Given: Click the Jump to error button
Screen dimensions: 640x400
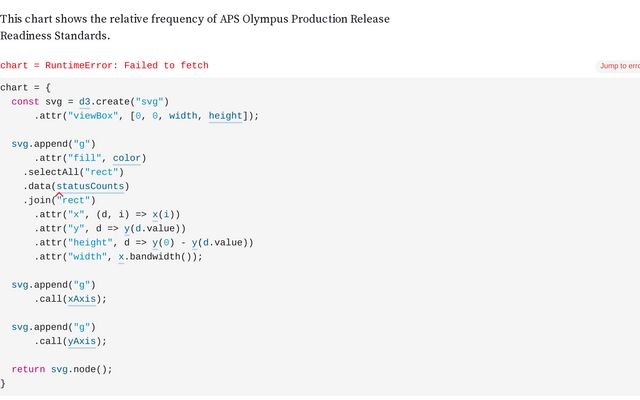Looking at the screenshot, I should coord(618,66).
